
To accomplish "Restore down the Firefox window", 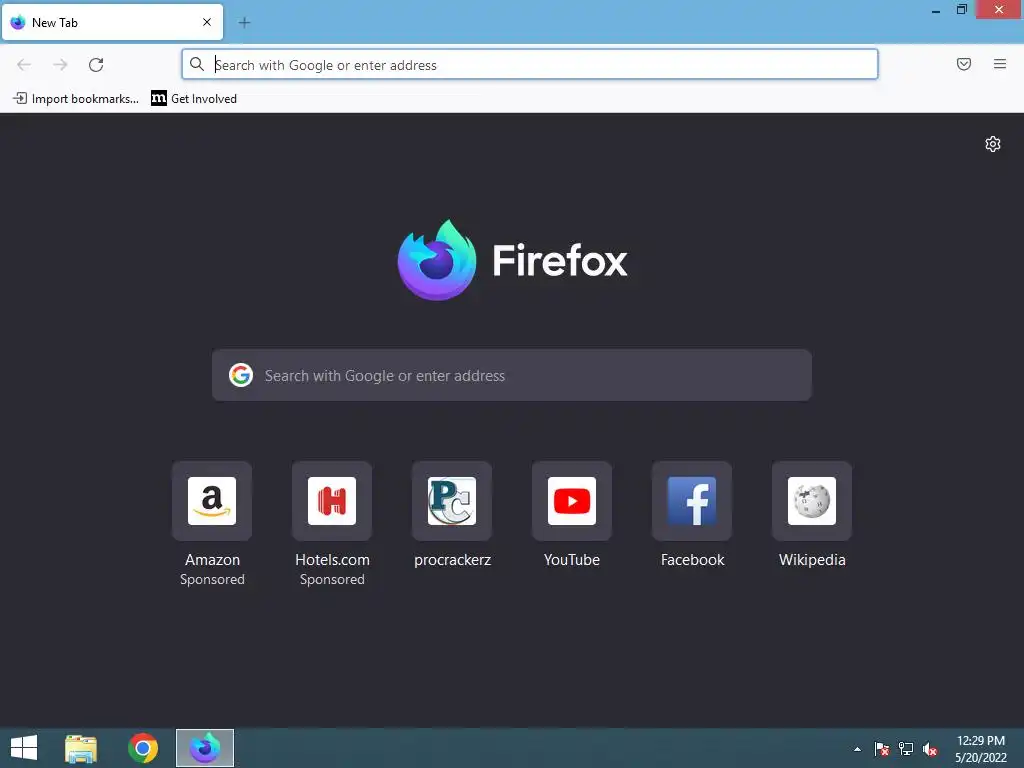I will (x=961, y=10).
